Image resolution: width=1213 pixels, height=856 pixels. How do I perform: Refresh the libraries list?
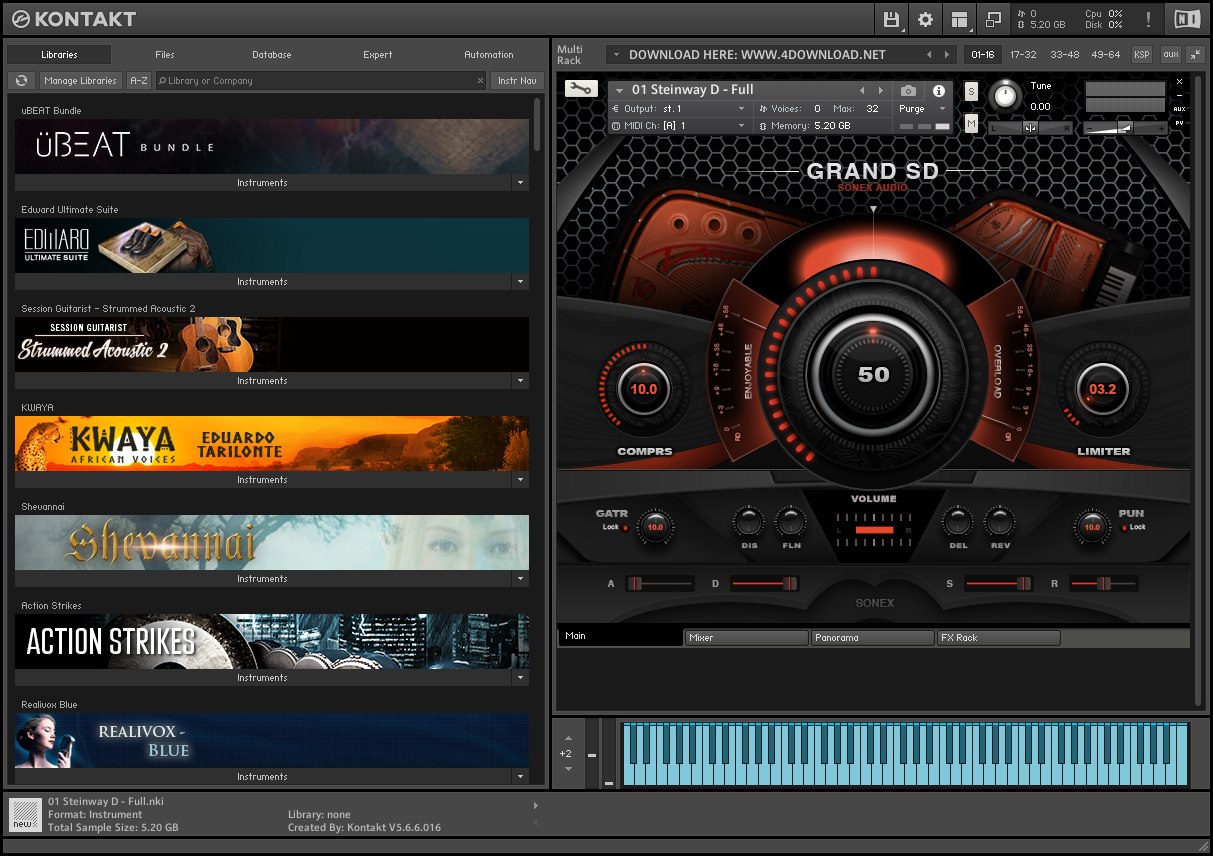pyautogui.click(x=21, y=80)
